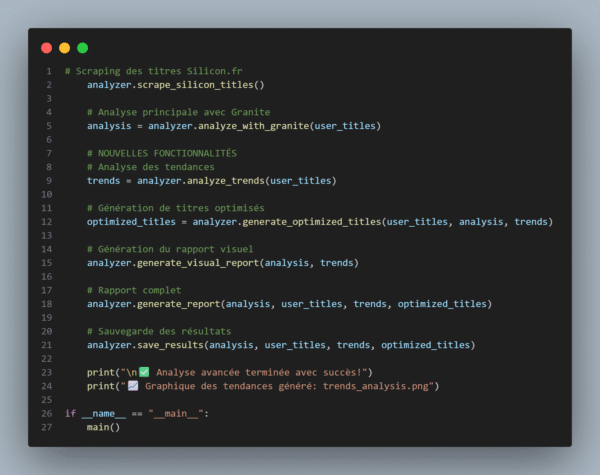Click the yellow minimize dot
Screen dimensions: 600x475
click(64, 47)
